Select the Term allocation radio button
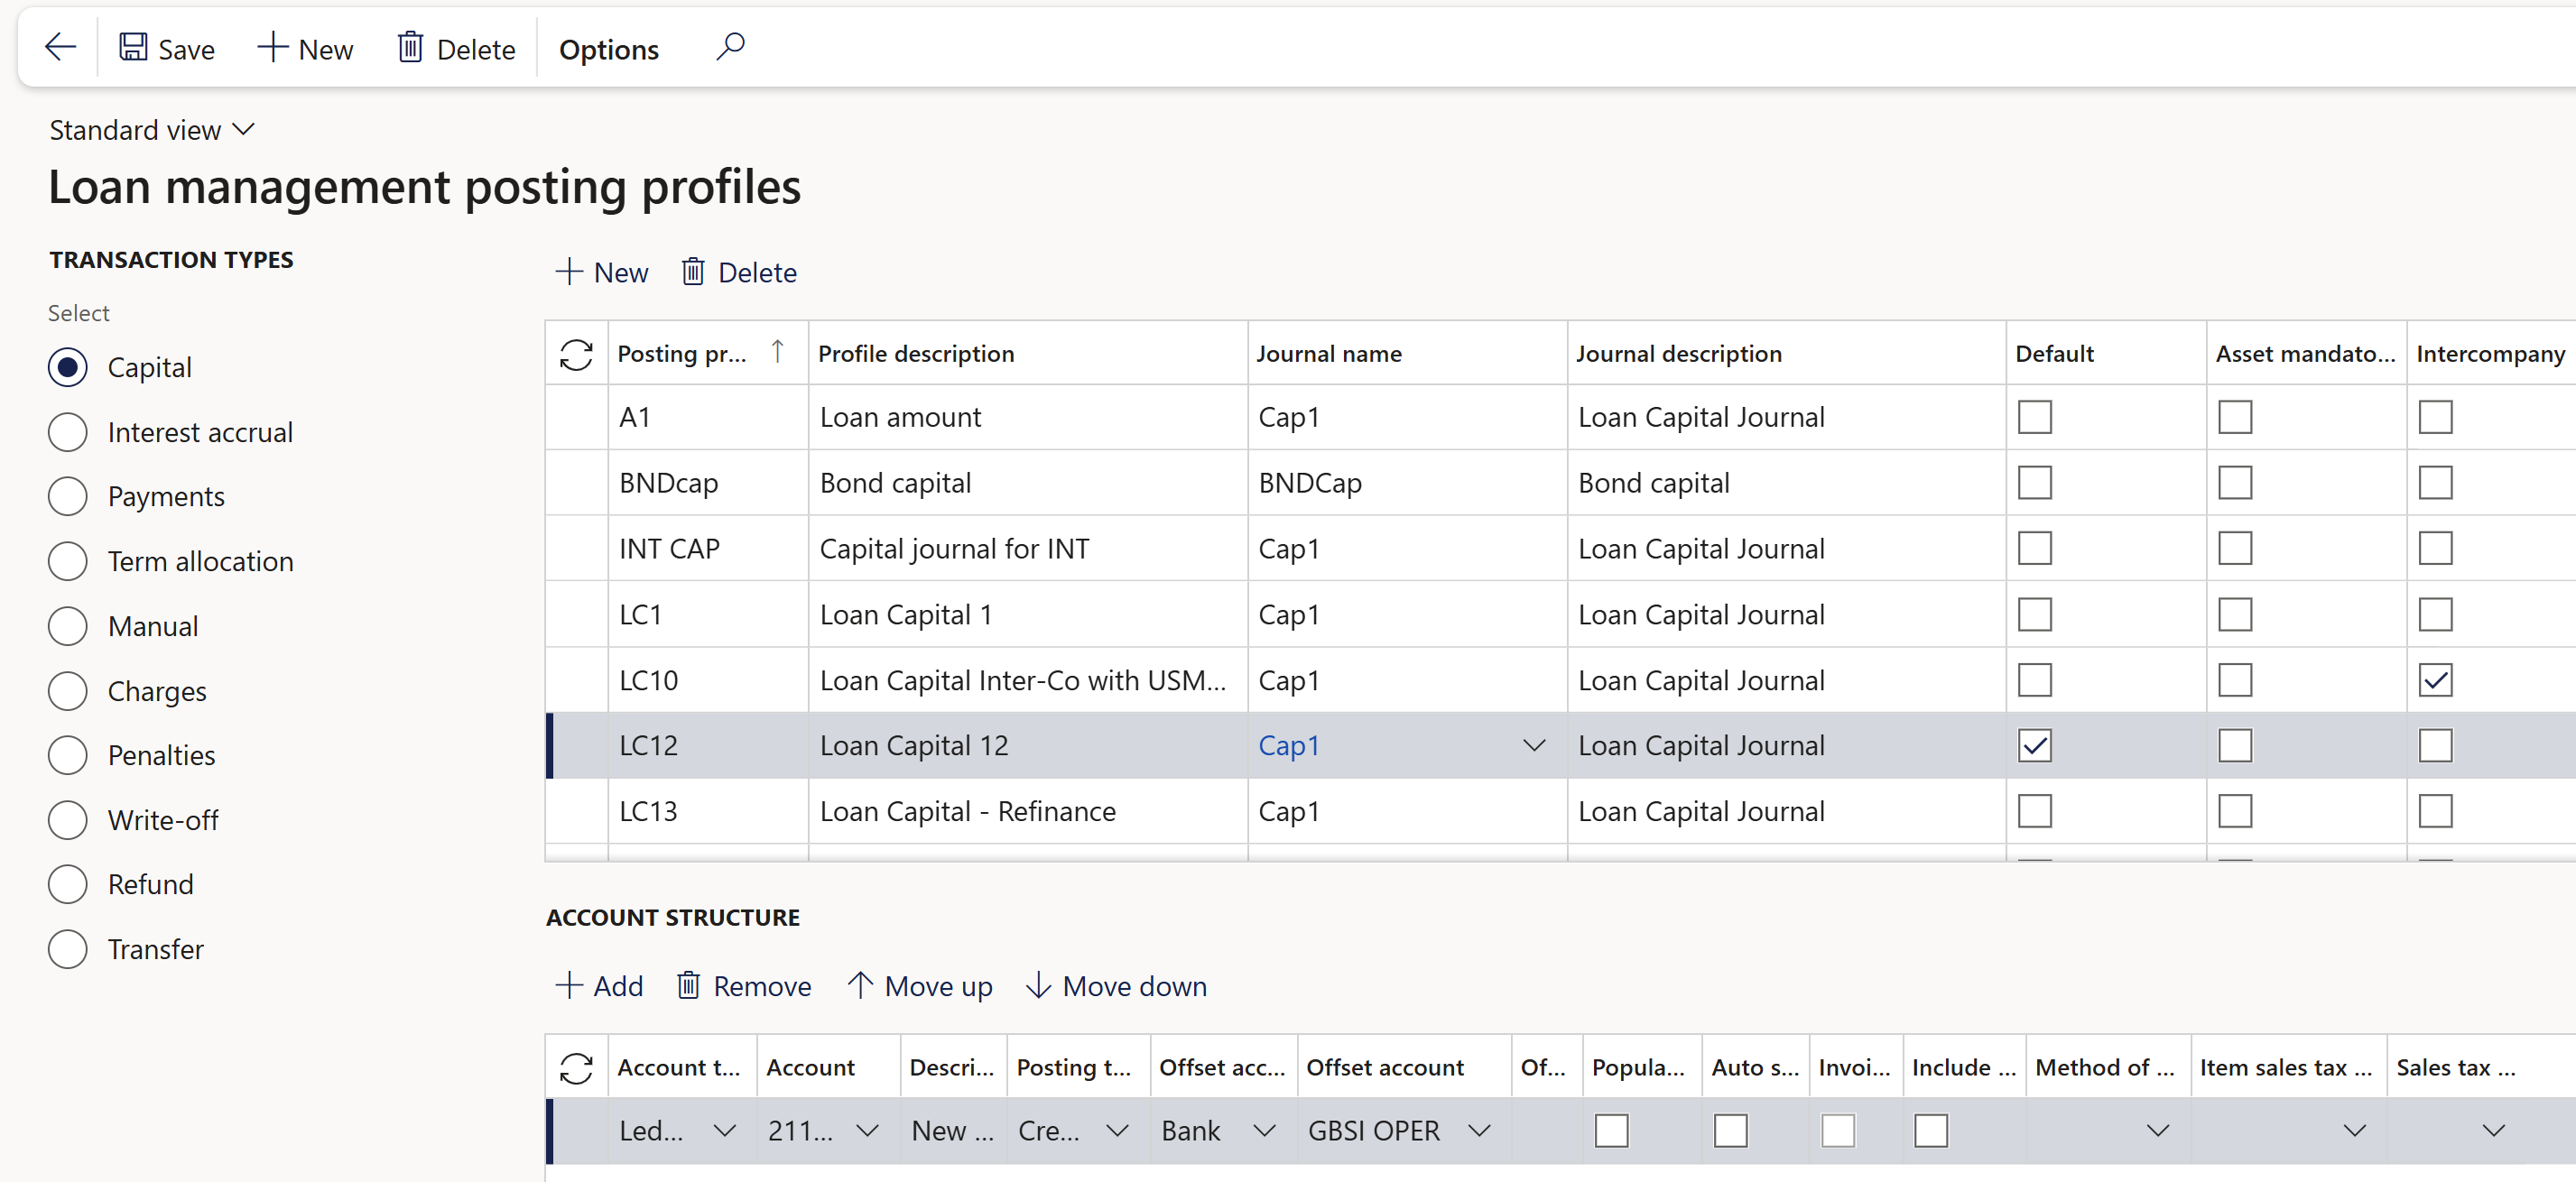Image resolution: width=2576 pixels, height=1182 pixels. click(68, 561)
